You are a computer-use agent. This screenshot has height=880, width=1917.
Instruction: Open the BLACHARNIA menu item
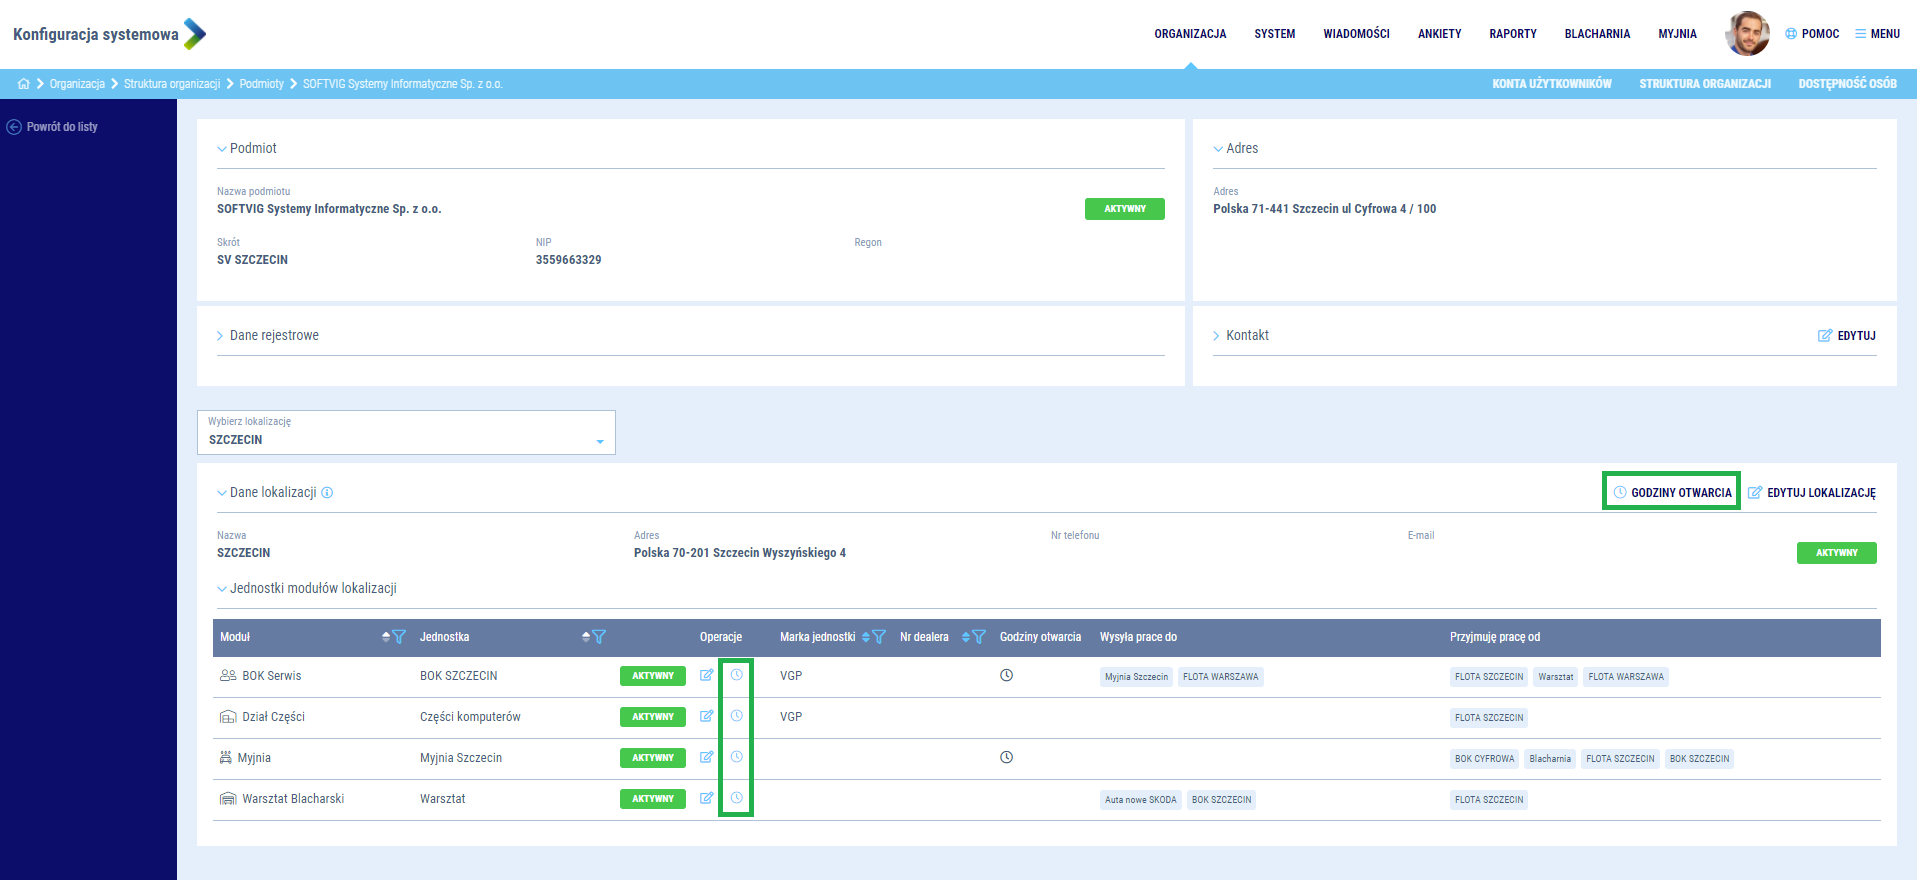1596,34
